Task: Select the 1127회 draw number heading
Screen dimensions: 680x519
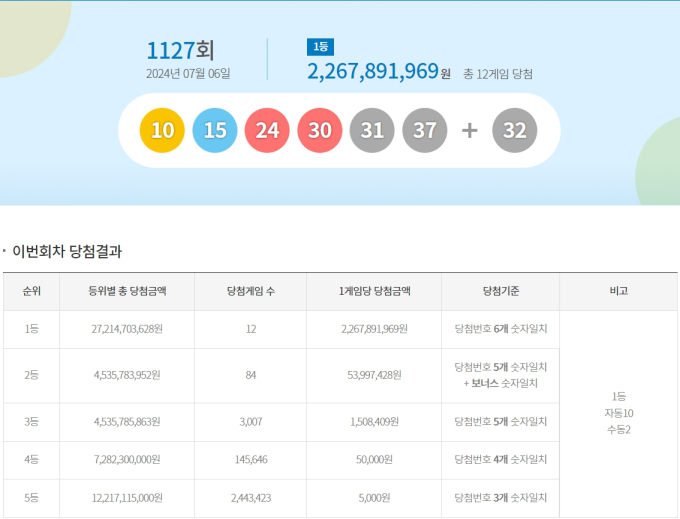Action: point(180,51)
